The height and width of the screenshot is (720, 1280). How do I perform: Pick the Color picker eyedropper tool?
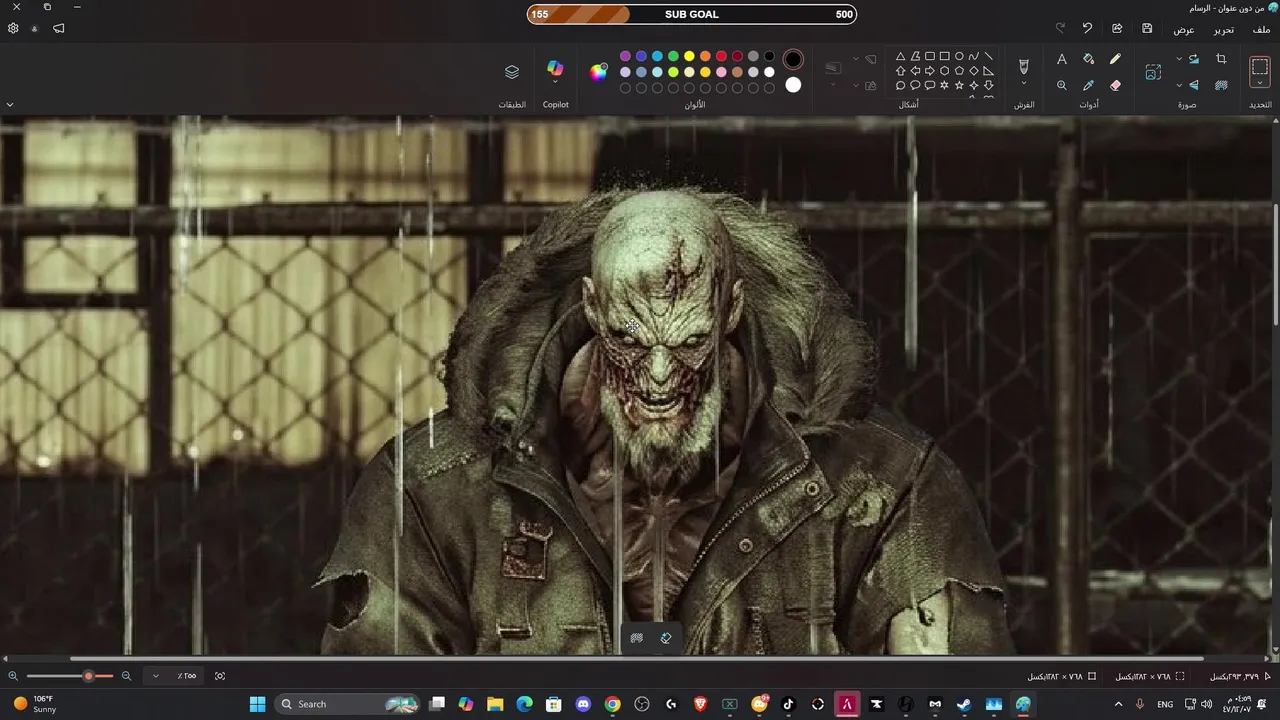click(1089, 86)
